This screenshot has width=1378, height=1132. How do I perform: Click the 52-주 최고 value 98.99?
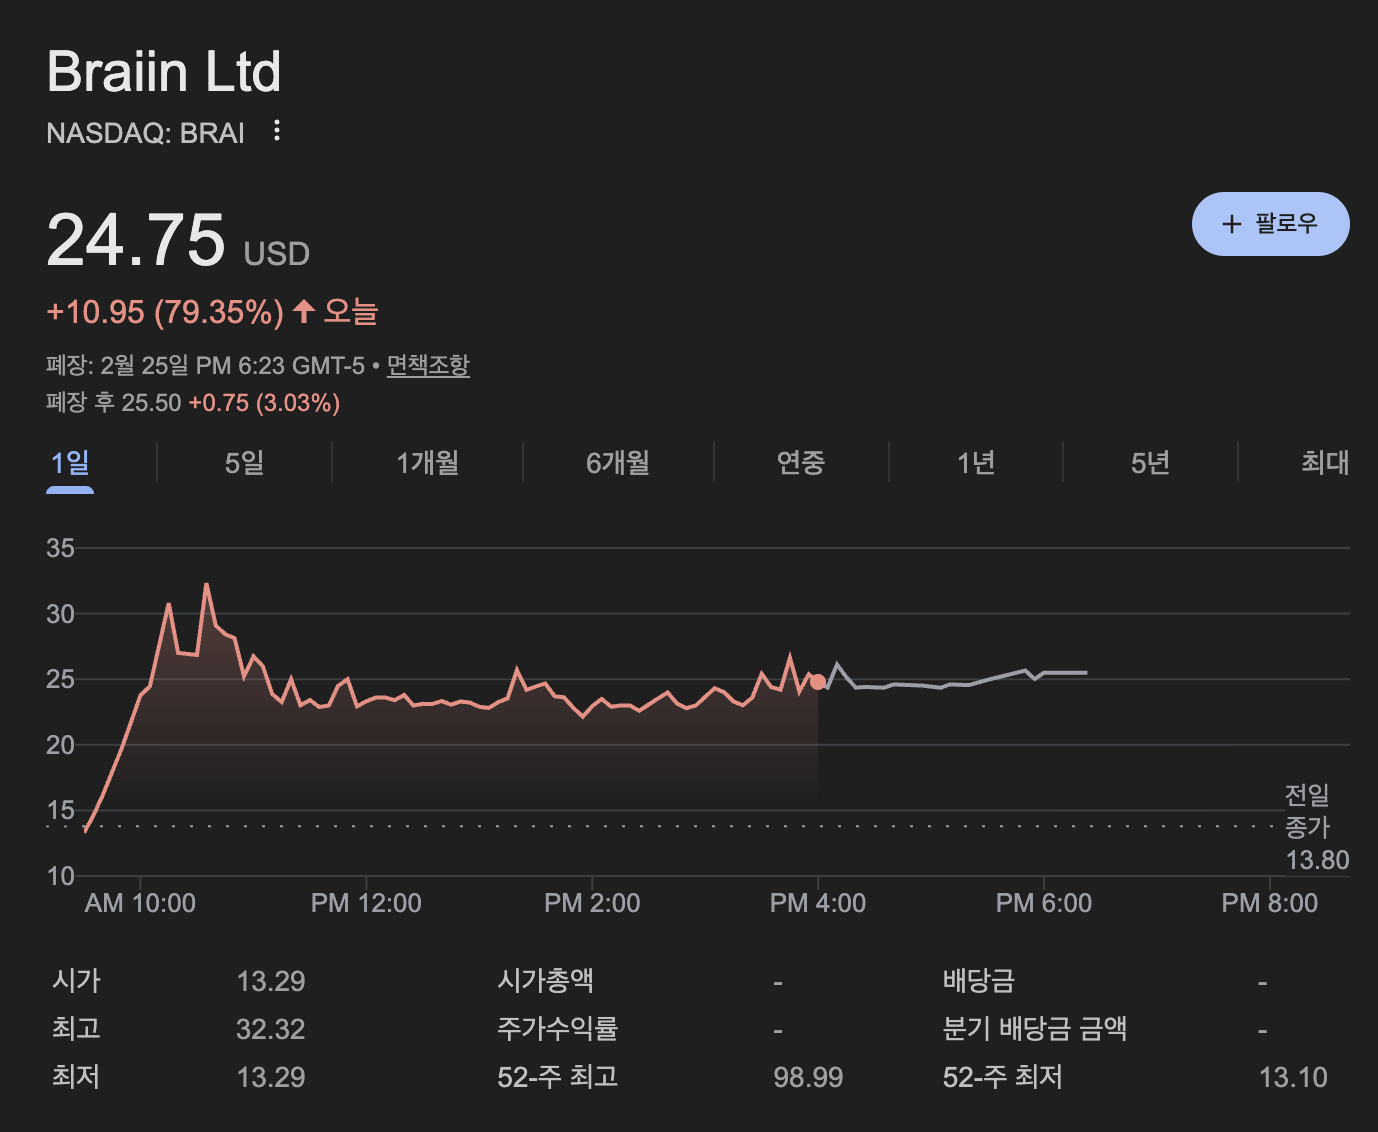click(x=808, y=1077)
